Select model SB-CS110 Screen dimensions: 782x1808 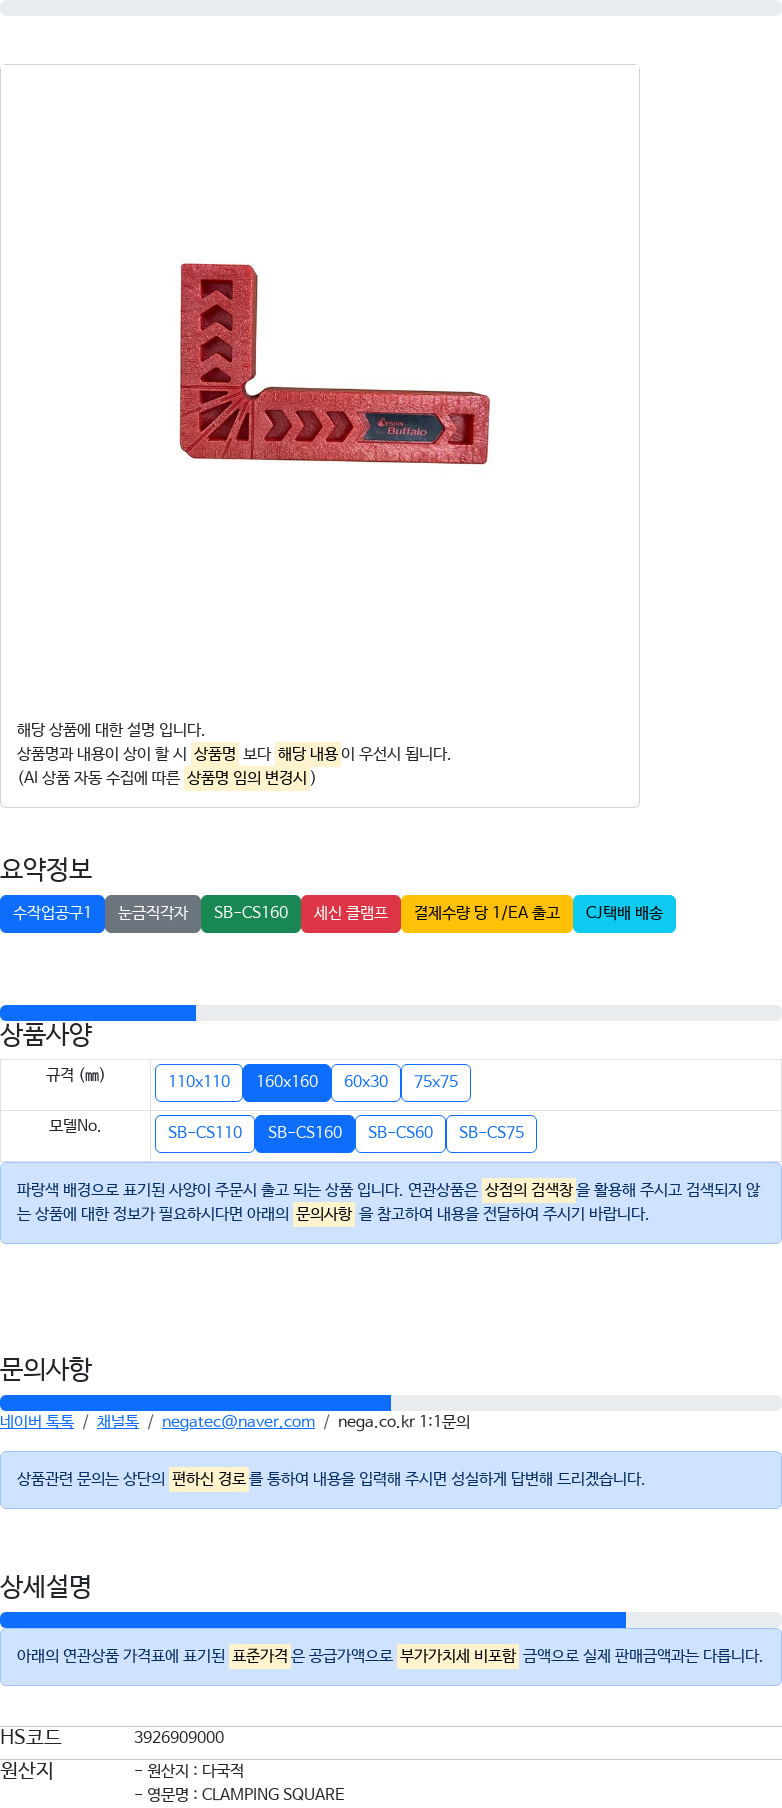[x=205, y=1133]
